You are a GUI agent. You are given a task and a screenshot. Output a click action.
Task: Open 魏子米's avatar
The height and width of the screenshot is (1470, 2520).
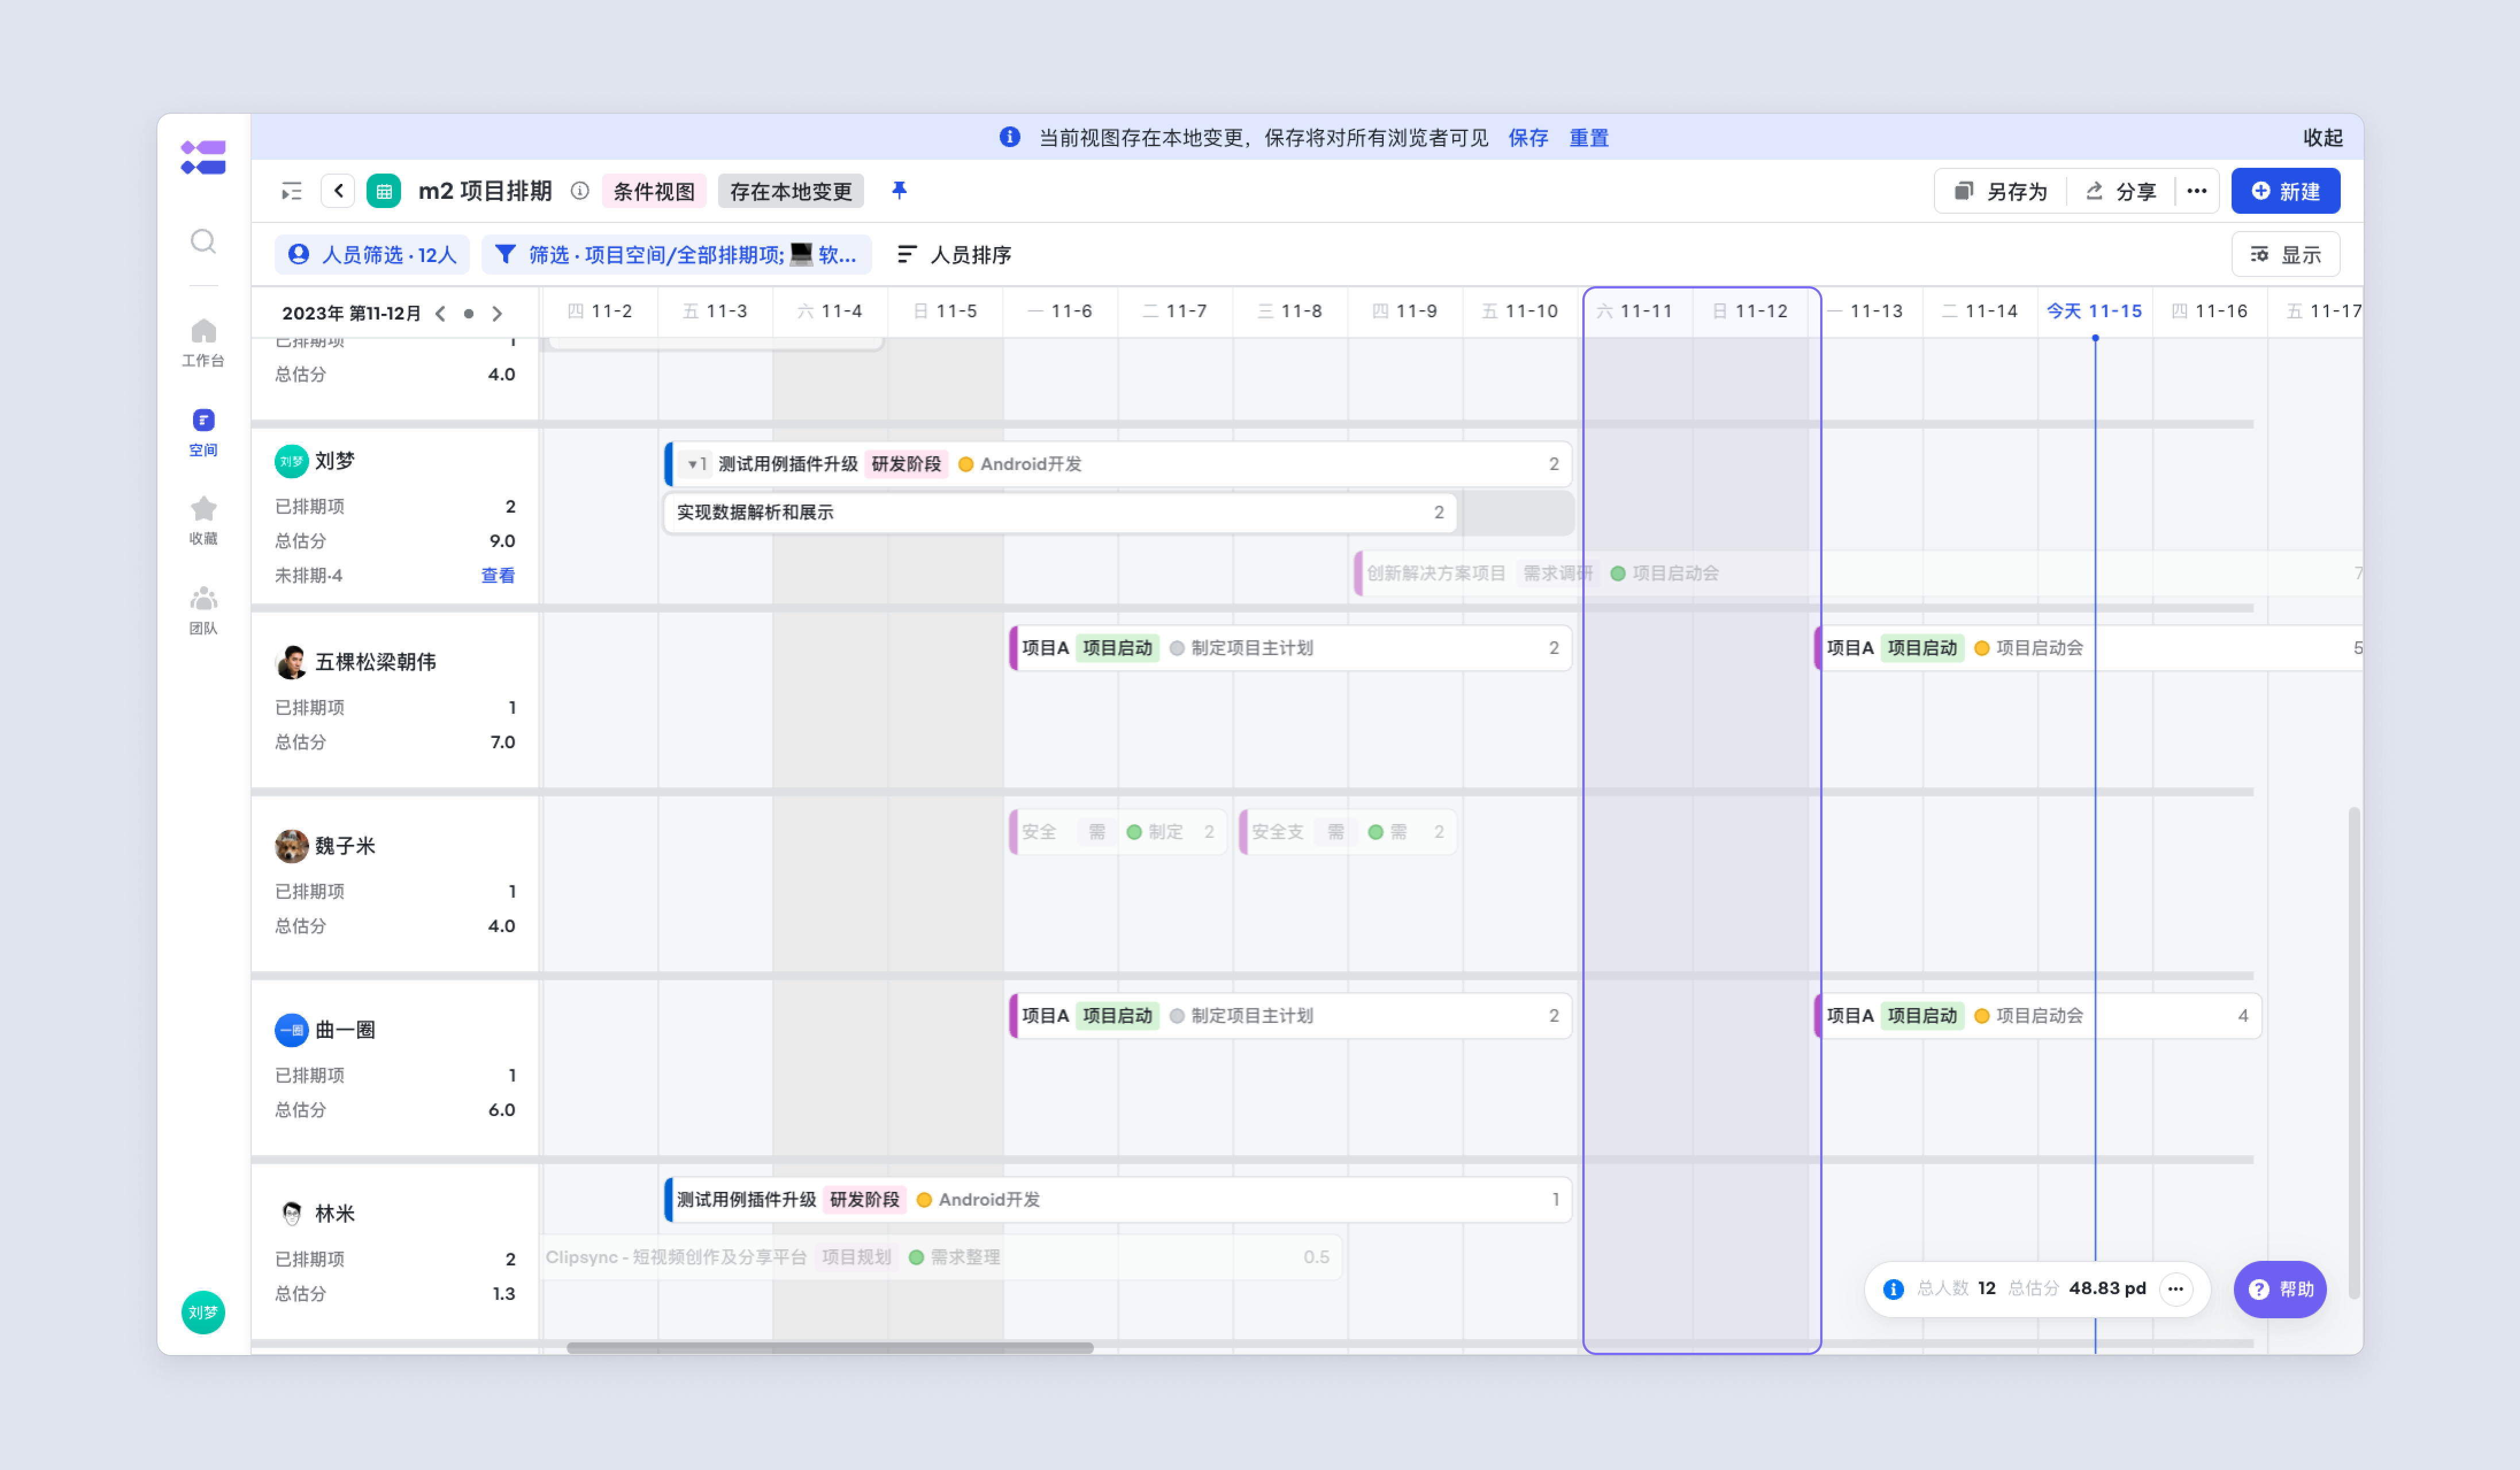[291, 846]
